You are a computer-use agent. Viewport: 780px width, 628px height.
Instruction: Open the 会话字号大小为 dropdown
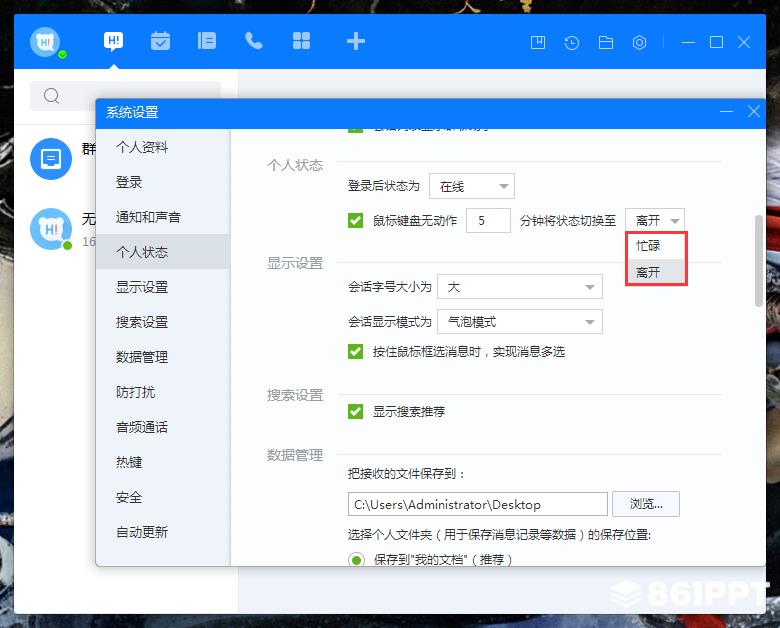520,287
